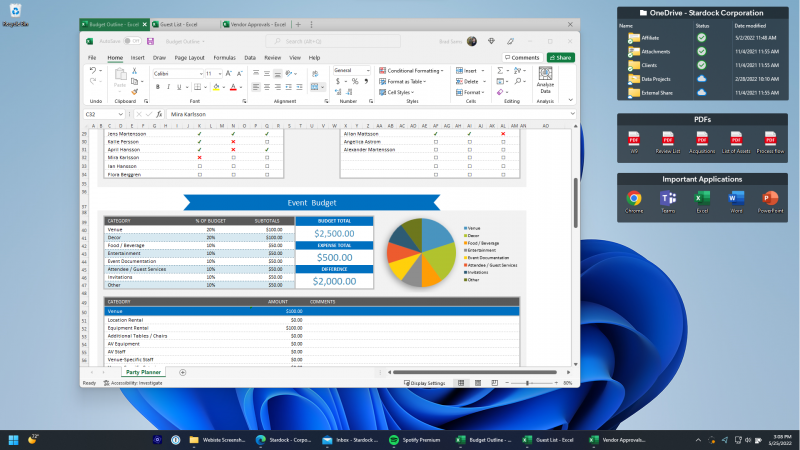Image resolution: width=800 pixels, height=450 pixels.
Task: Toggle the AutoSave switch
Action: (x=131, y=41)
